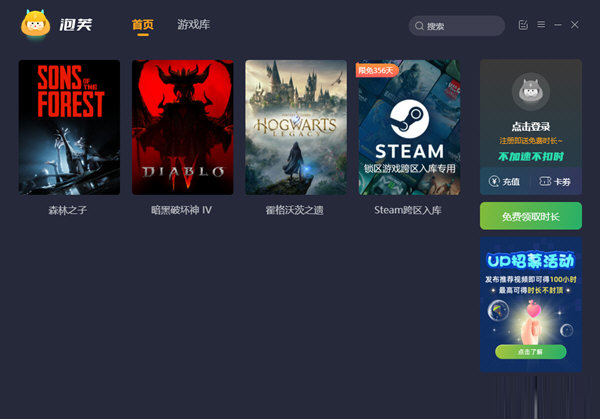Select the Hogwarts Legacy cover
Viewport: 600px width, 419px height.
(295, 127)
